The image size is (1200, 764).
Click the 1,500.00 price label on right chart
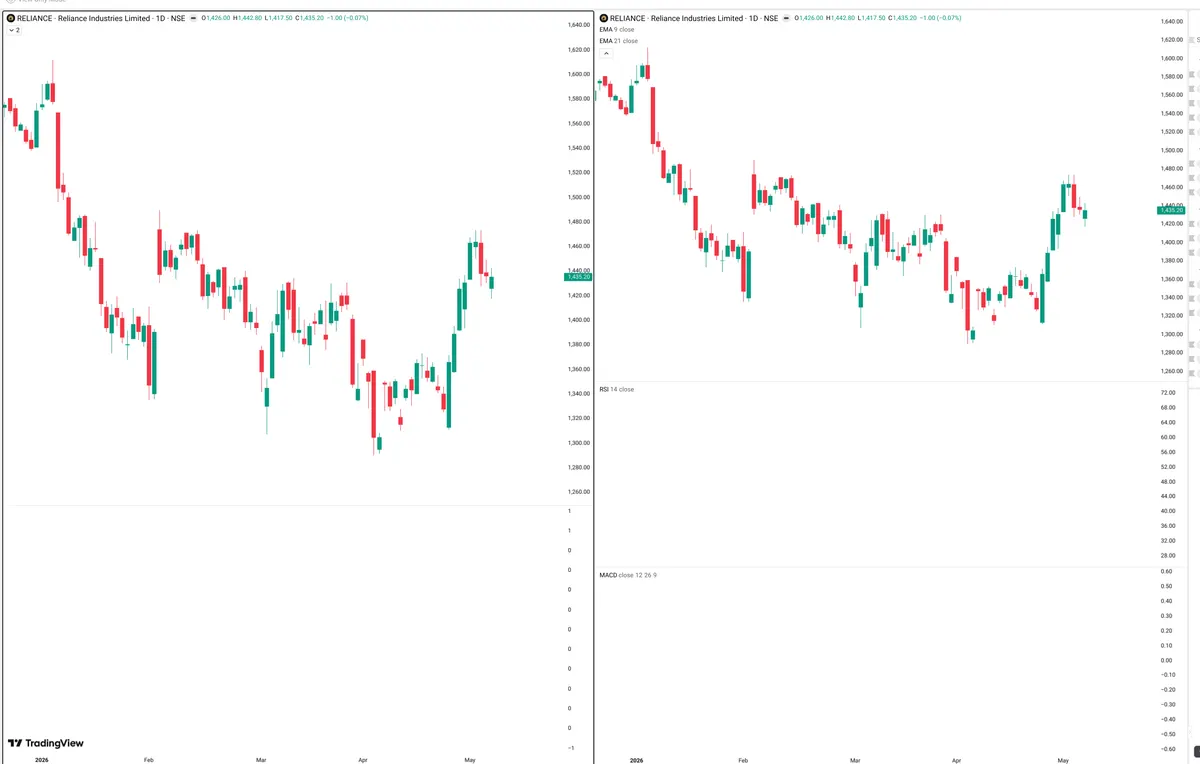1172,150
